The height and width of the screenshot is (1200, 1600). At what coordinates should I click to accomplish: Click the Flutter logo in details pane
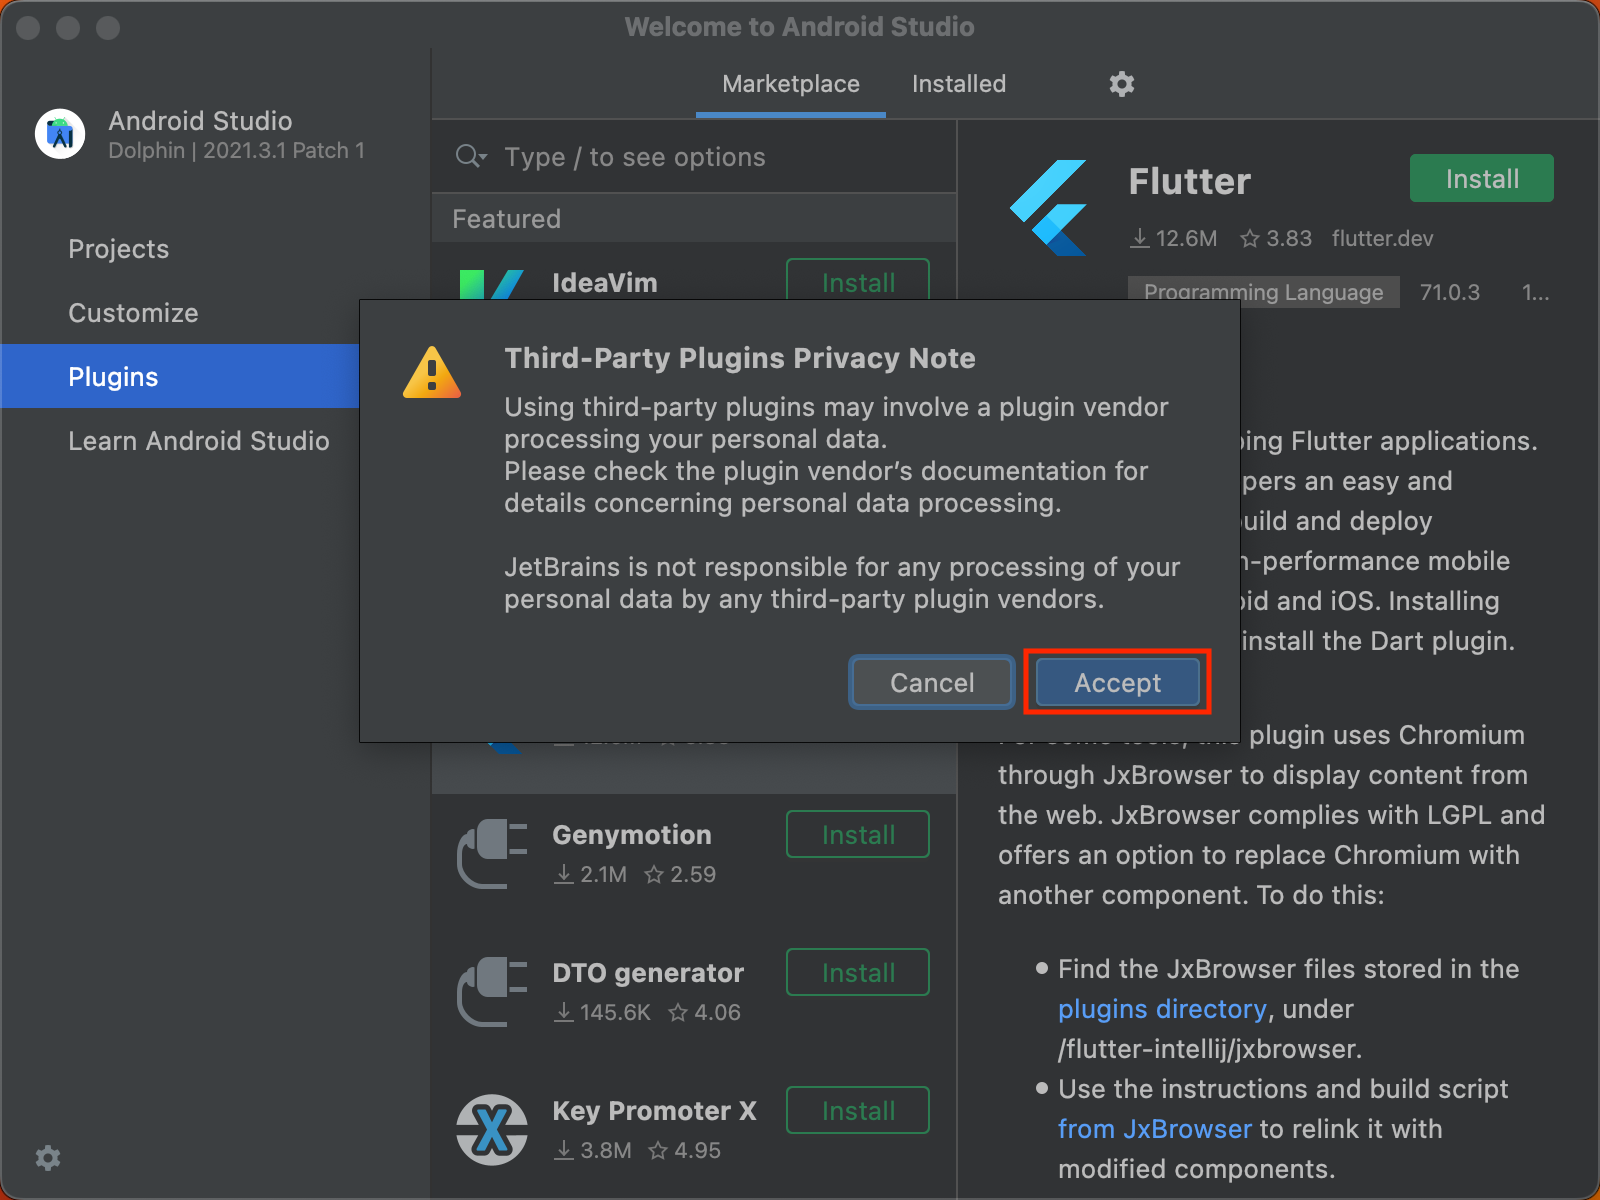point(1048,207)
